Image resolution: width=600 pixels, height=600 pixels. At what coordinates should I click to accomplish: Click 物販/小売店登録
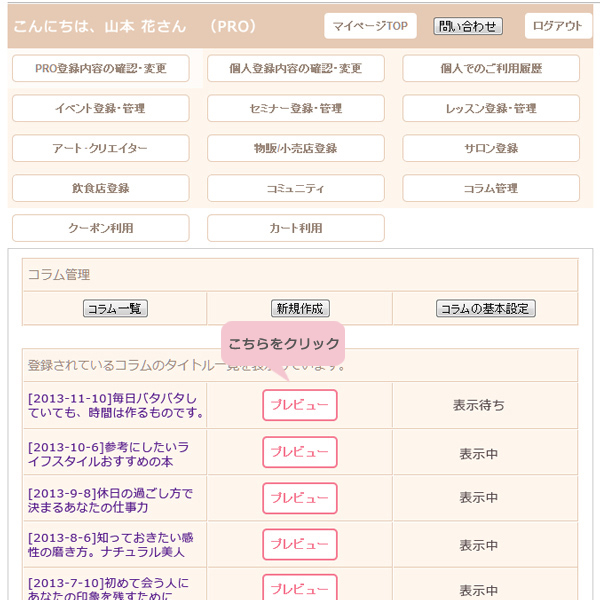(x=296, y=148)
